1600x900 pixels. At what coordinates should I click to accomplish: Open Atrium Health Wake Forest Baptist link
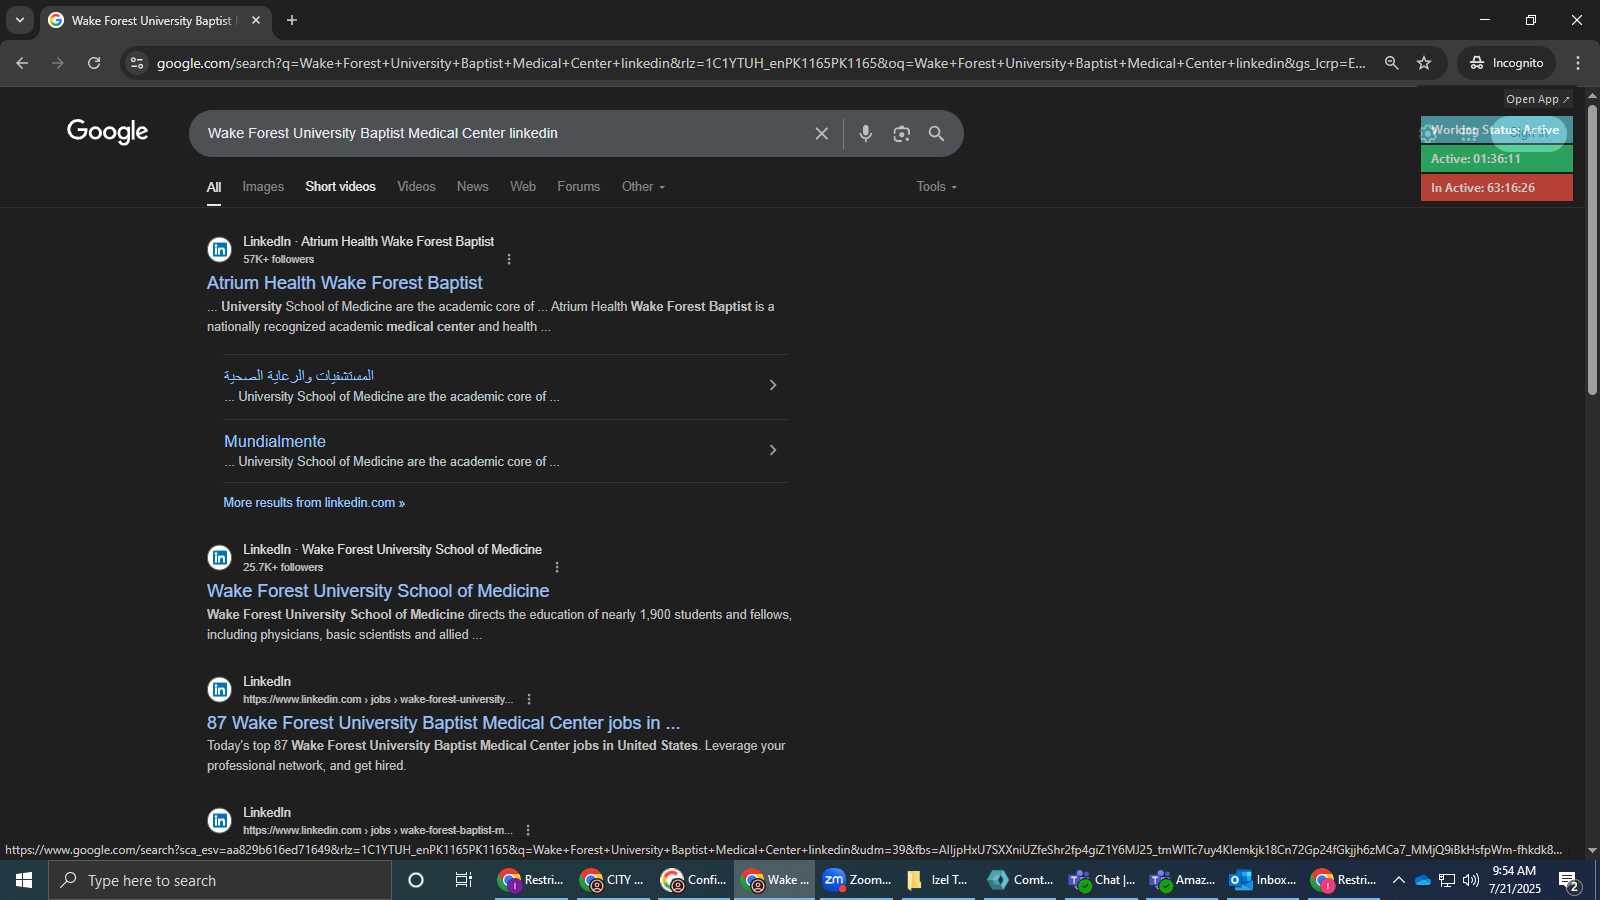point(344,283)
